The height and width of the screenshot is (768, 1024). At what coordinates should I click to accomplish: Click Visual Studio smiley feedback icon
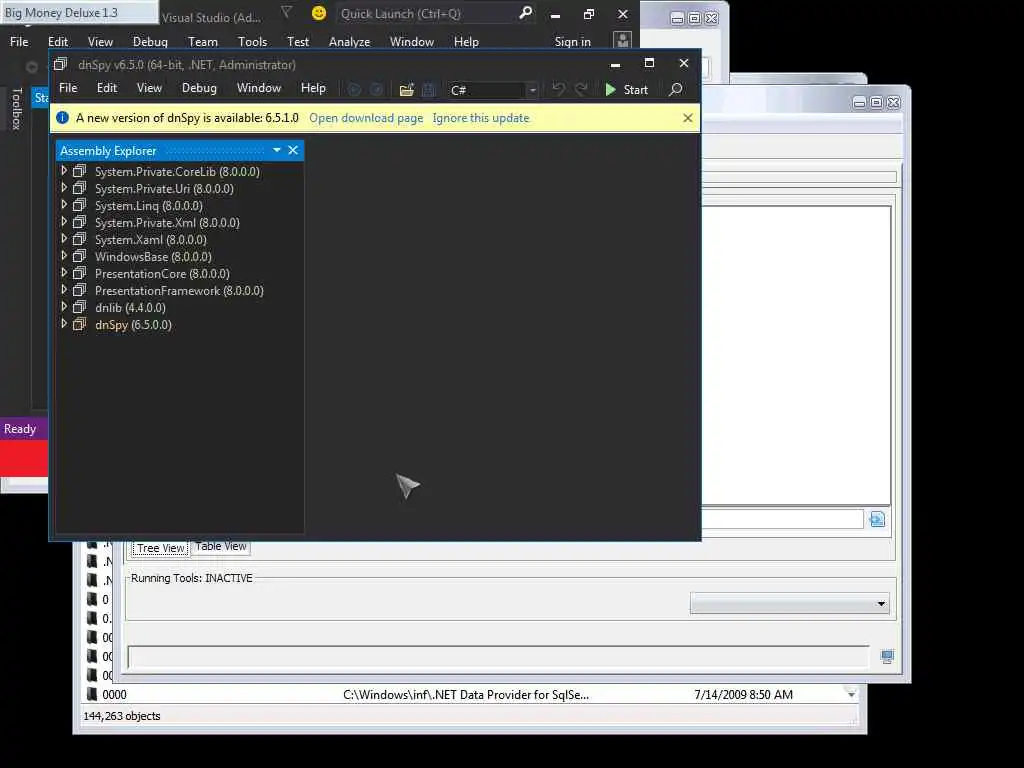(319, 13)
